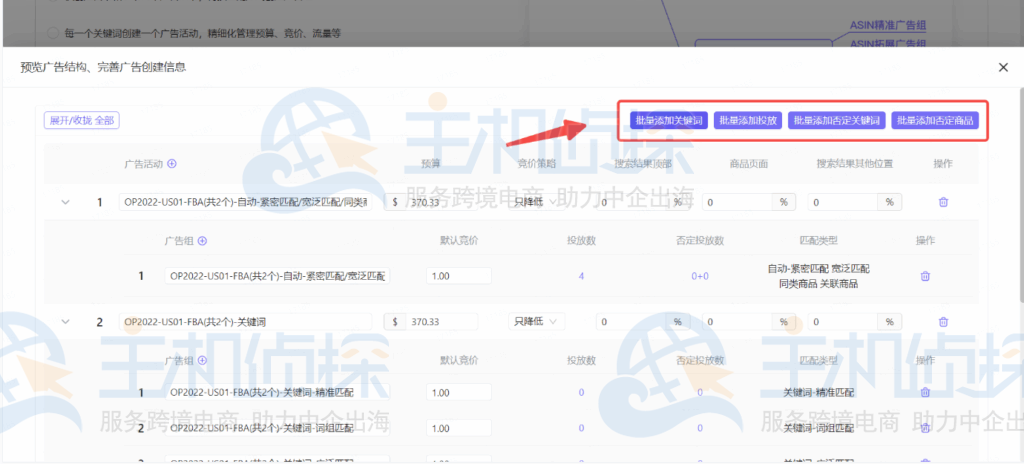The width and height of the screenshot is (1024, 464).
Task: Delete the 关键词-精准匹配 ad group trash icon
Action: pos(925,393)
